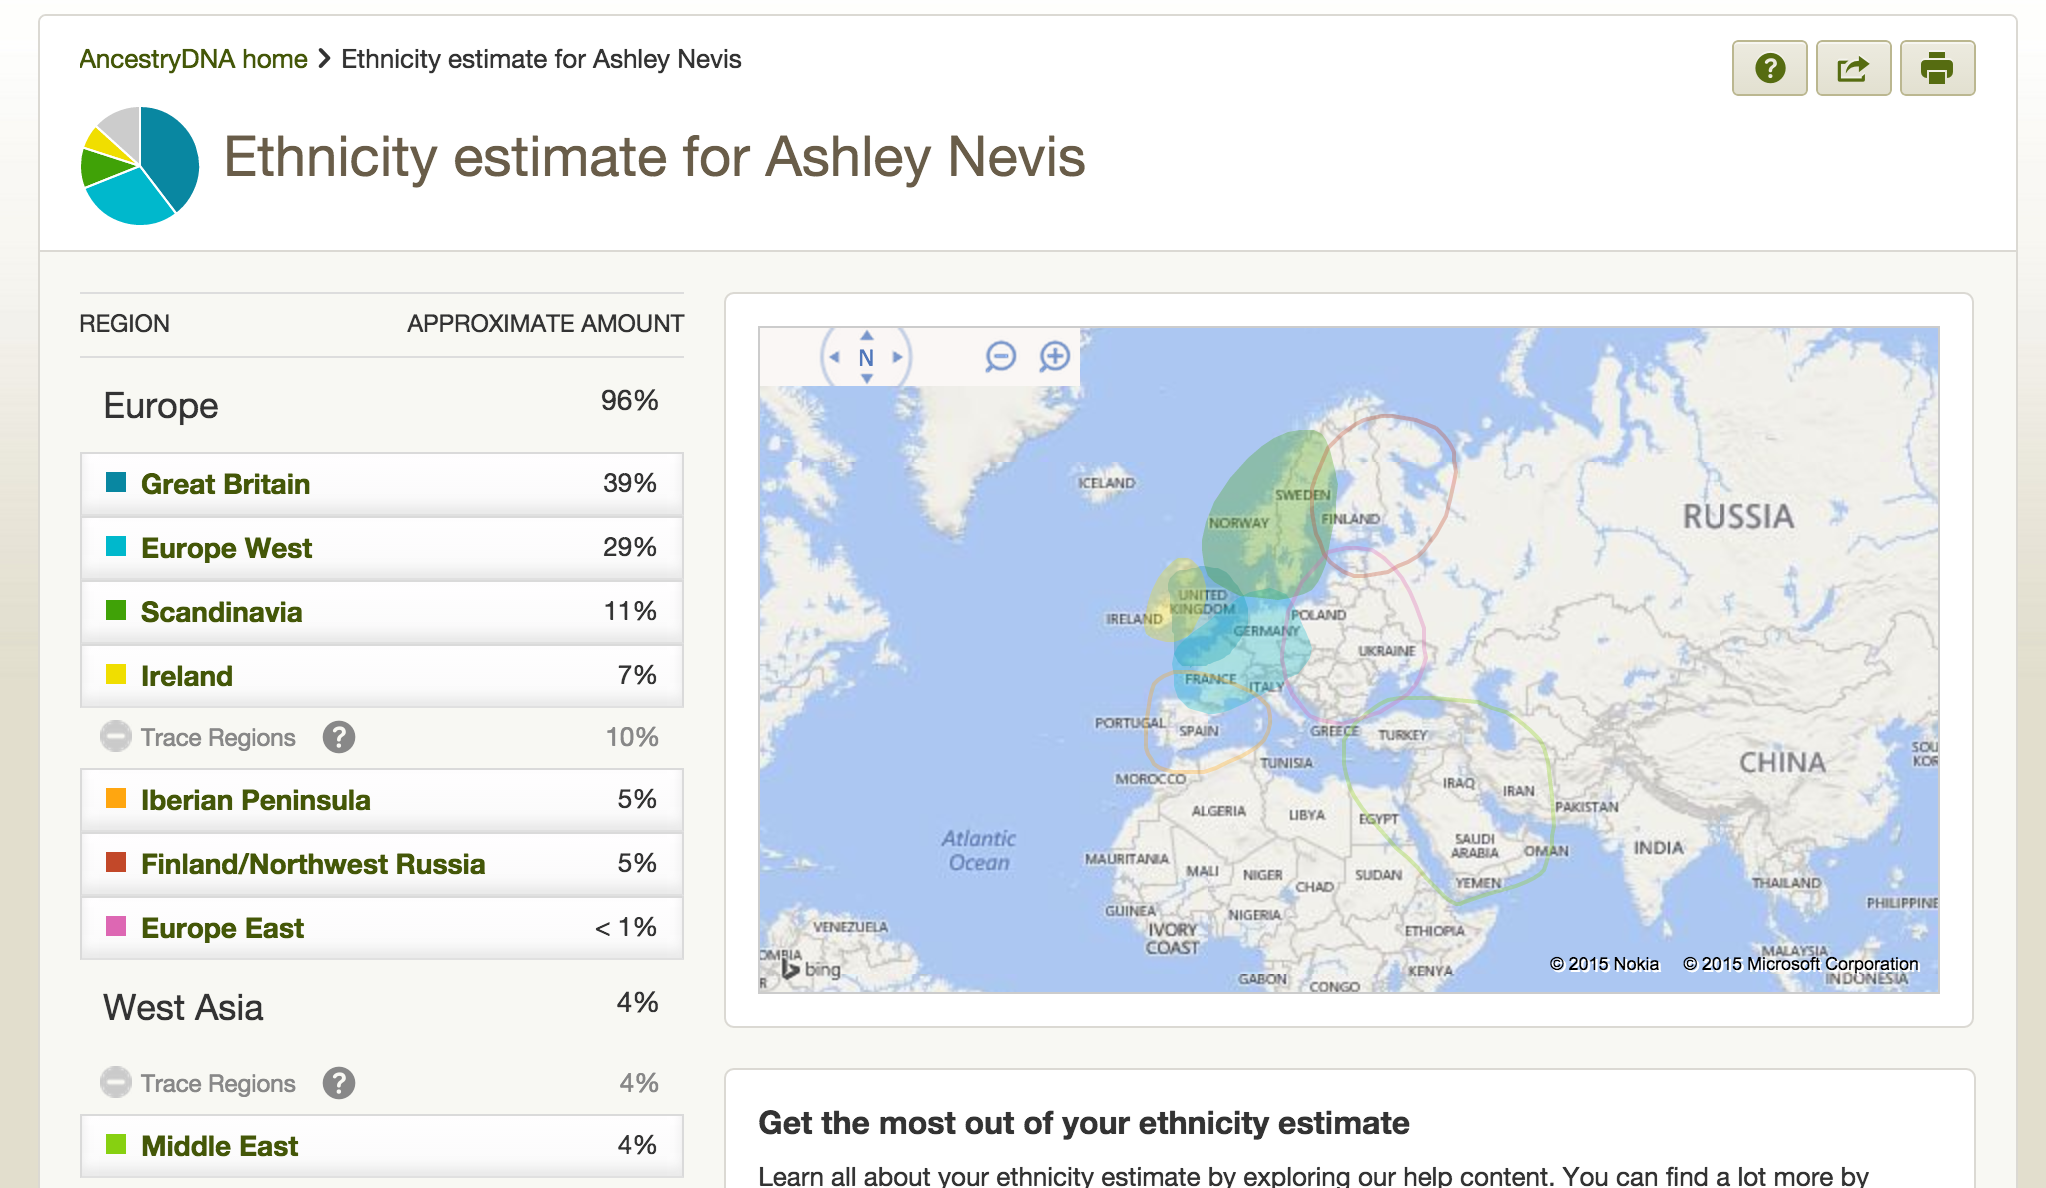
Task: Click the print icon button
Action: coord(1937,68)
